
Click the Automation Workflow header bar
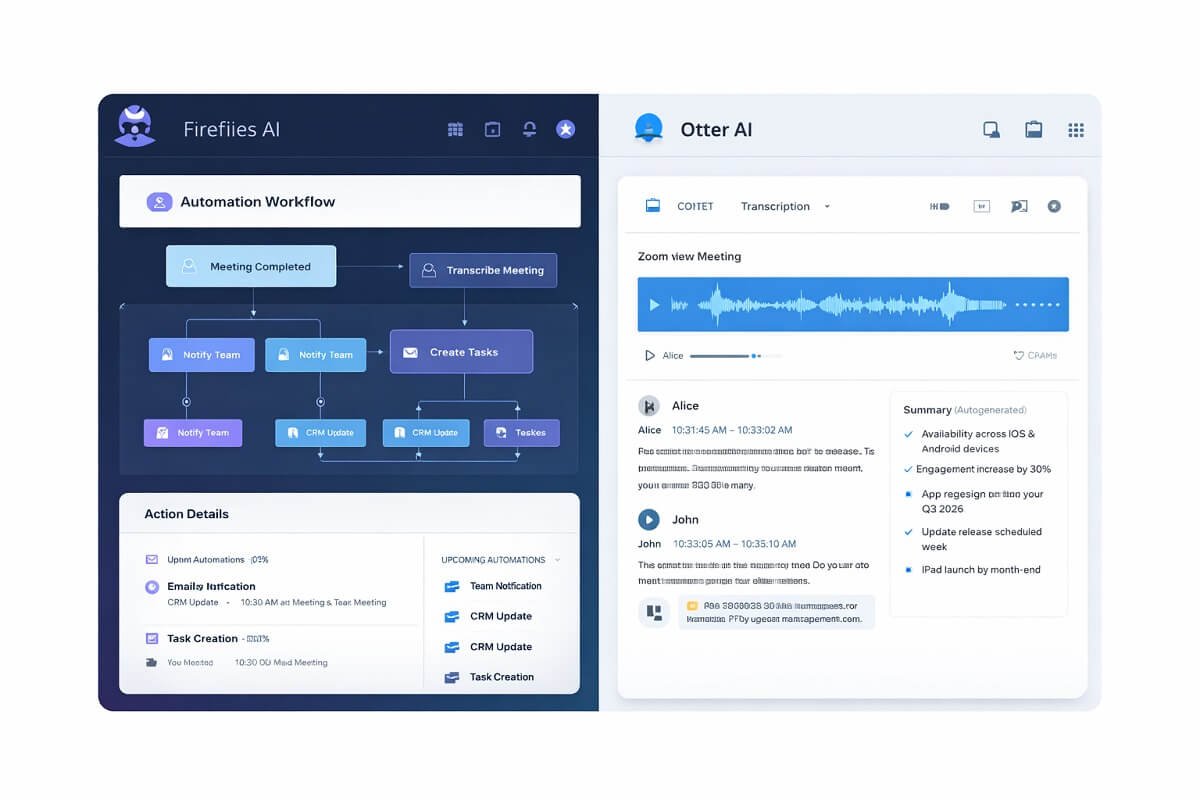coord(350,201)
